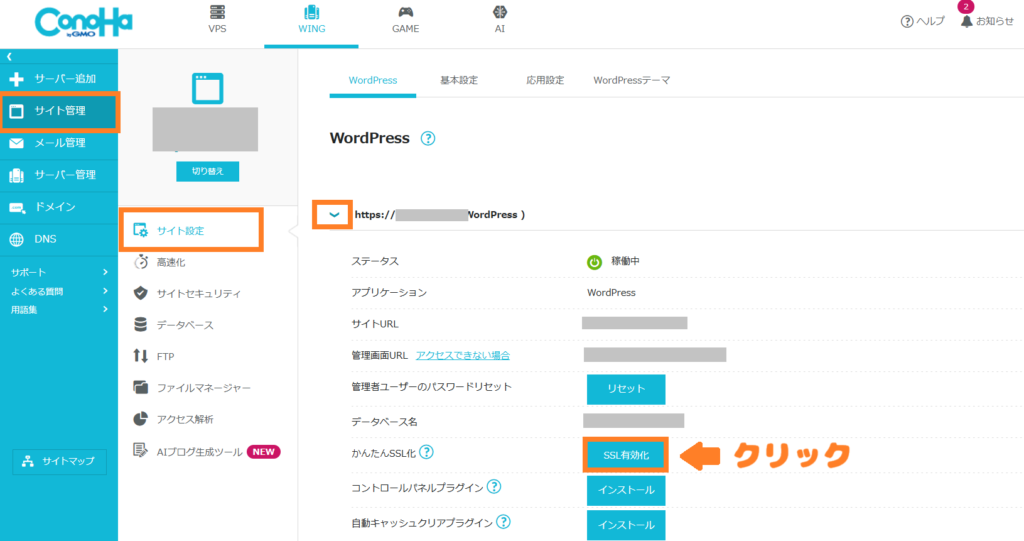1024x541 pixels.
Task: Click help icon beside コントロールパネルプラグイン
Action: pyautogui.click(x=494, y=487)
